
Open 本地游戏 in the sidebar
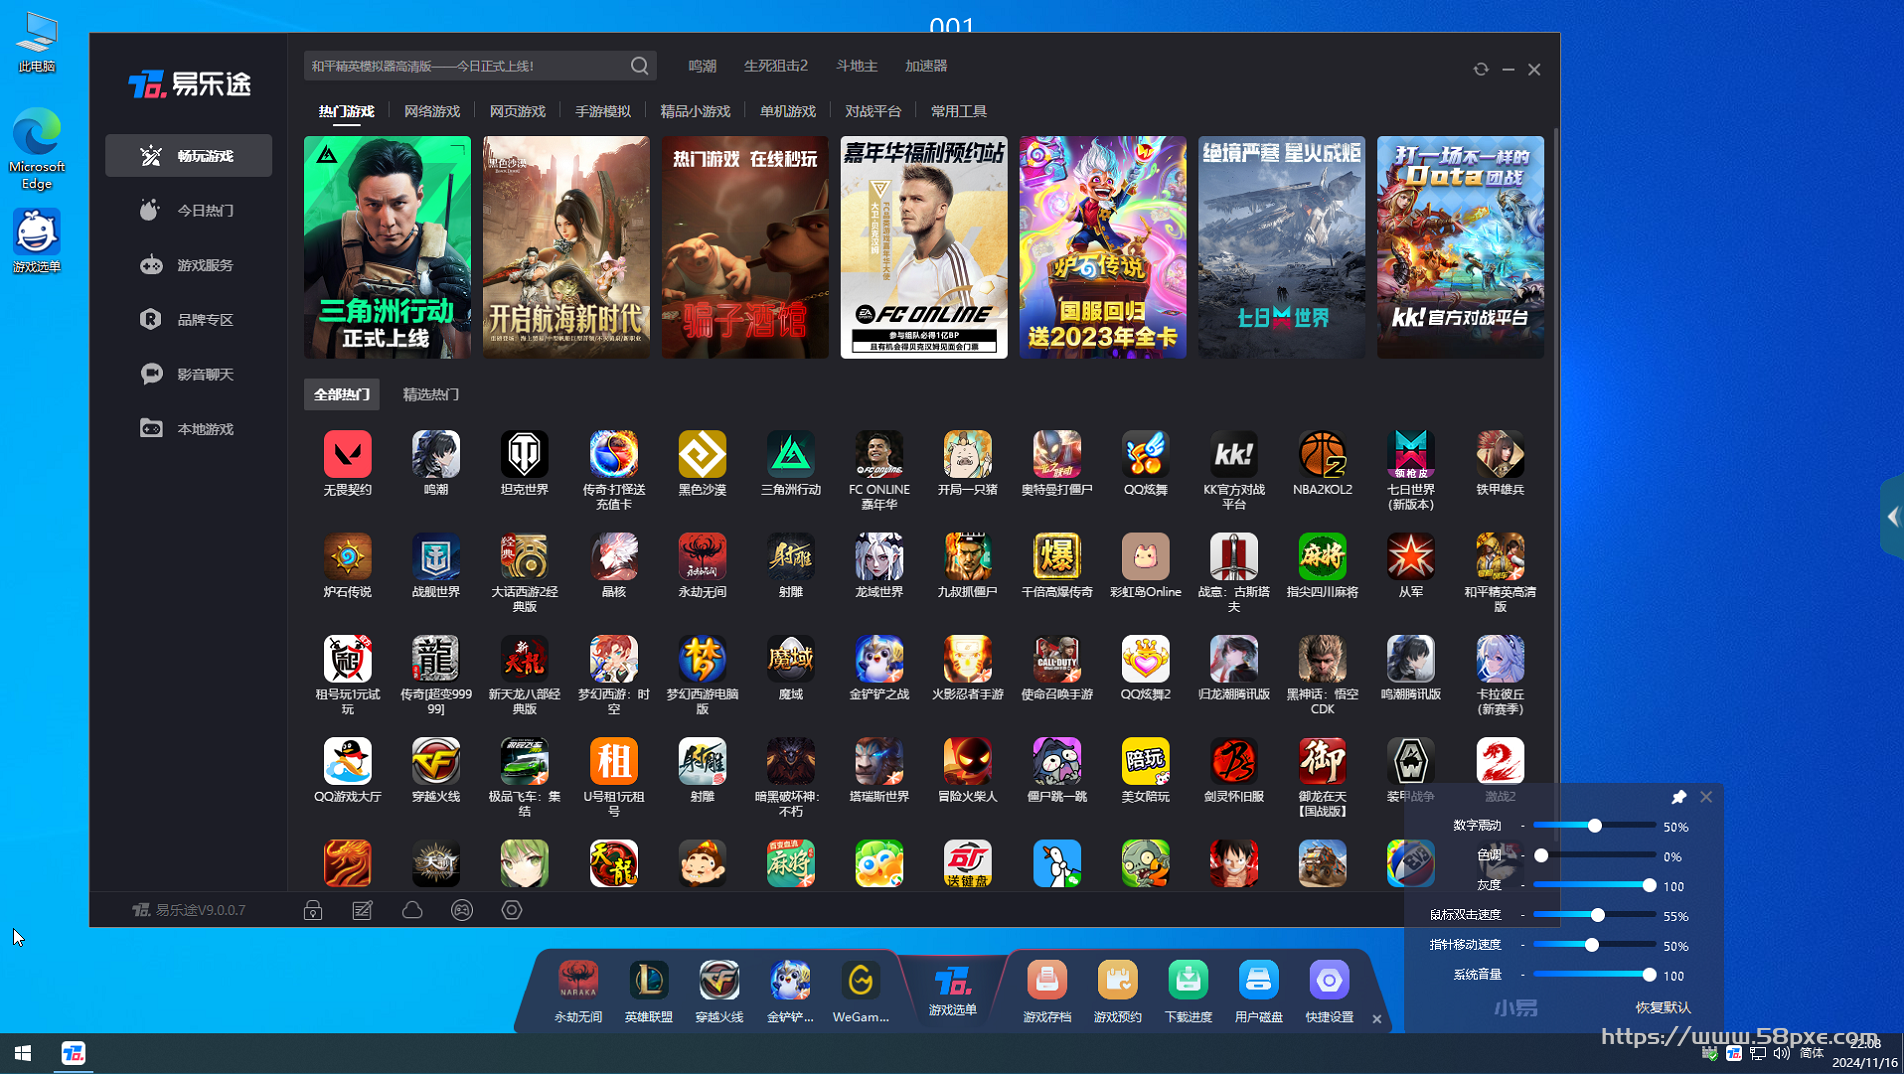[x=188, y=429]
